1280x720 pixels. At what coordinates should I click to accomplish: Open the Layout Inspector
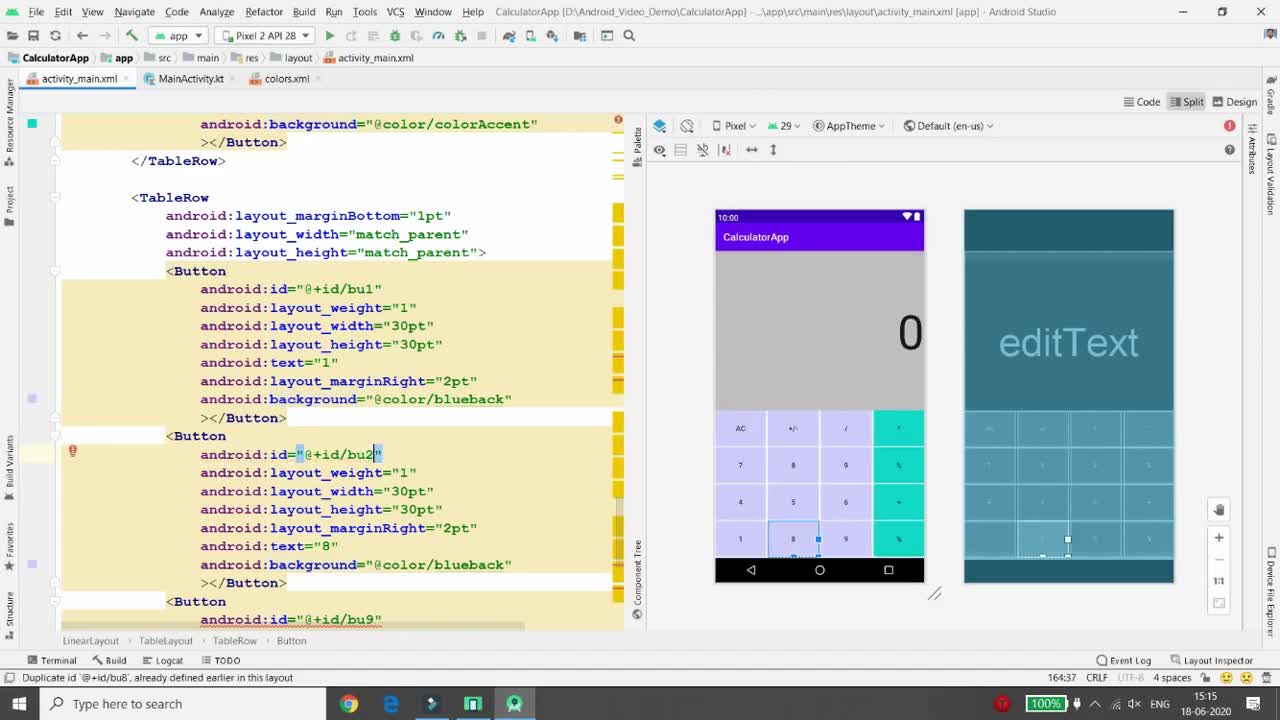click(x=1211, y=660)
